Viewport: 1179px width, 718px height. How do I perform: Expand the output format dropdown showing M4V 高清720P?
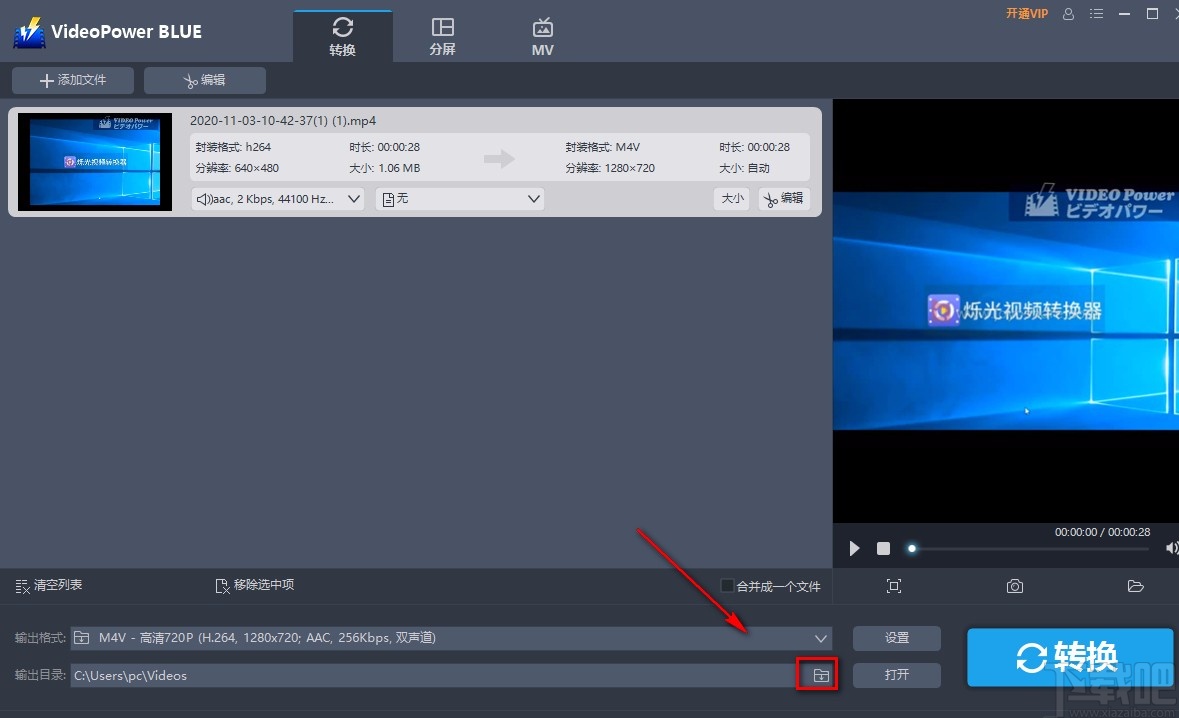pos(820,638)
